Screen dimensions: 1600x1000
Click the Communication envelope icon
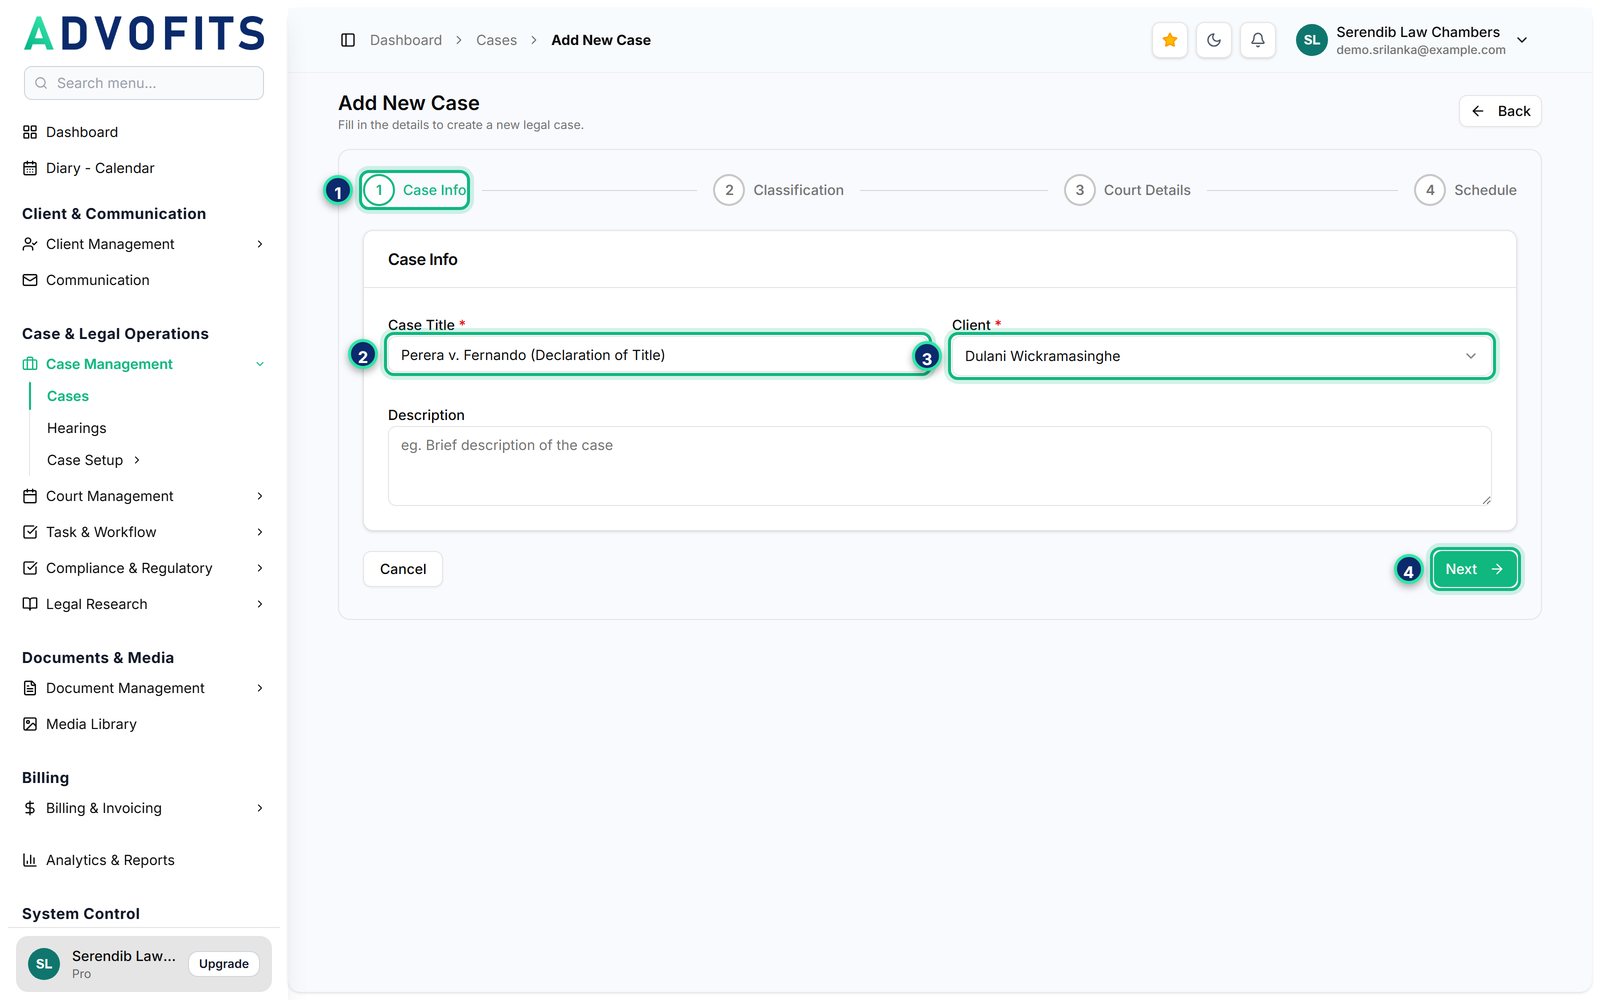point(30,280)
